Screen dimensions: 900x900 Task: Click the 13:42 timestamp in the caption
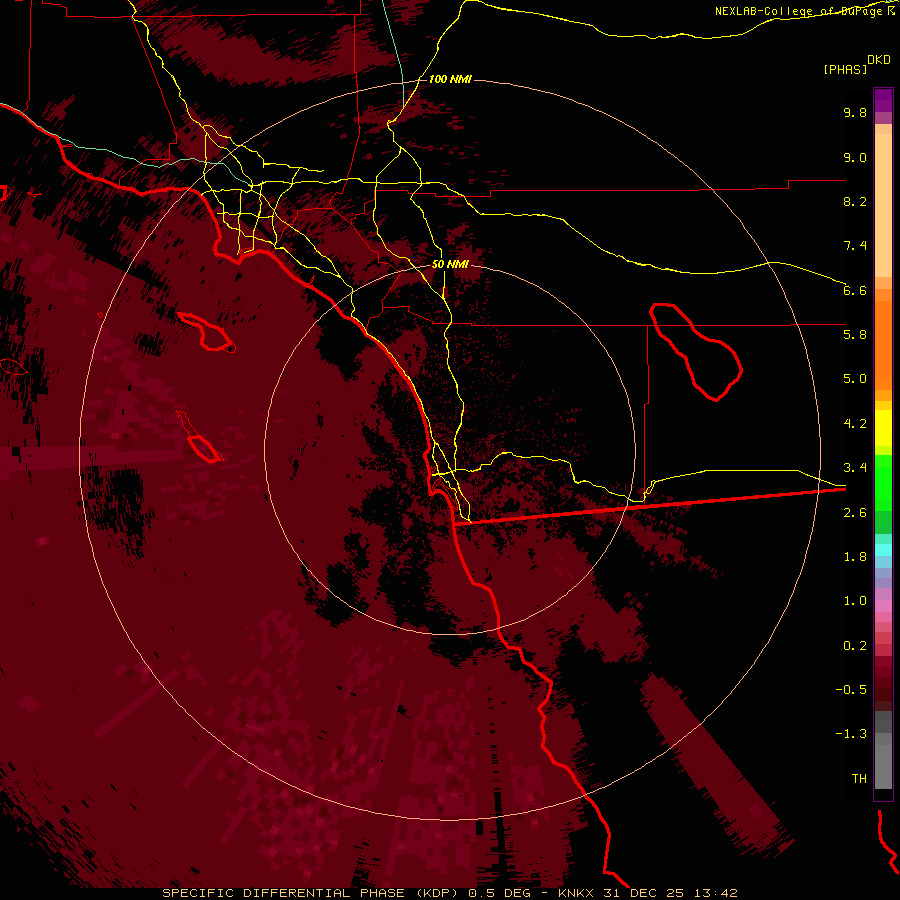715,893
